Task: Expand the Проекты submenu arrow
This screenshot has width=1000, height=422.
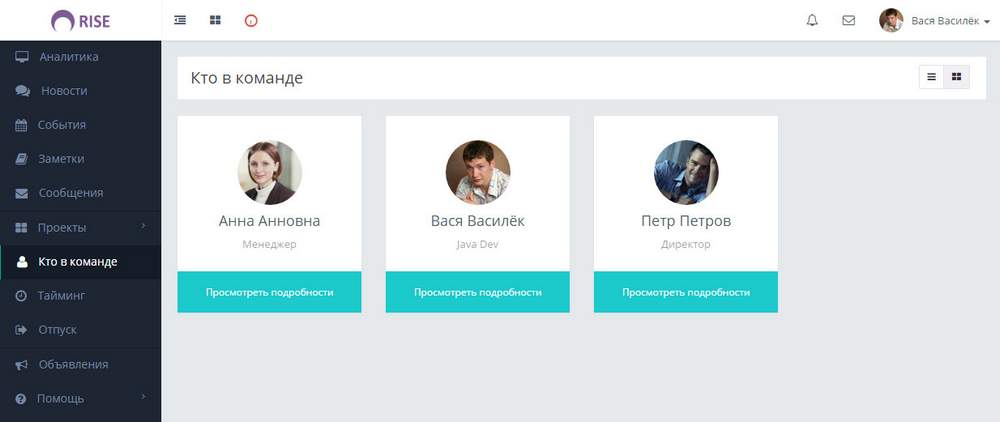Action: point(144,227)
